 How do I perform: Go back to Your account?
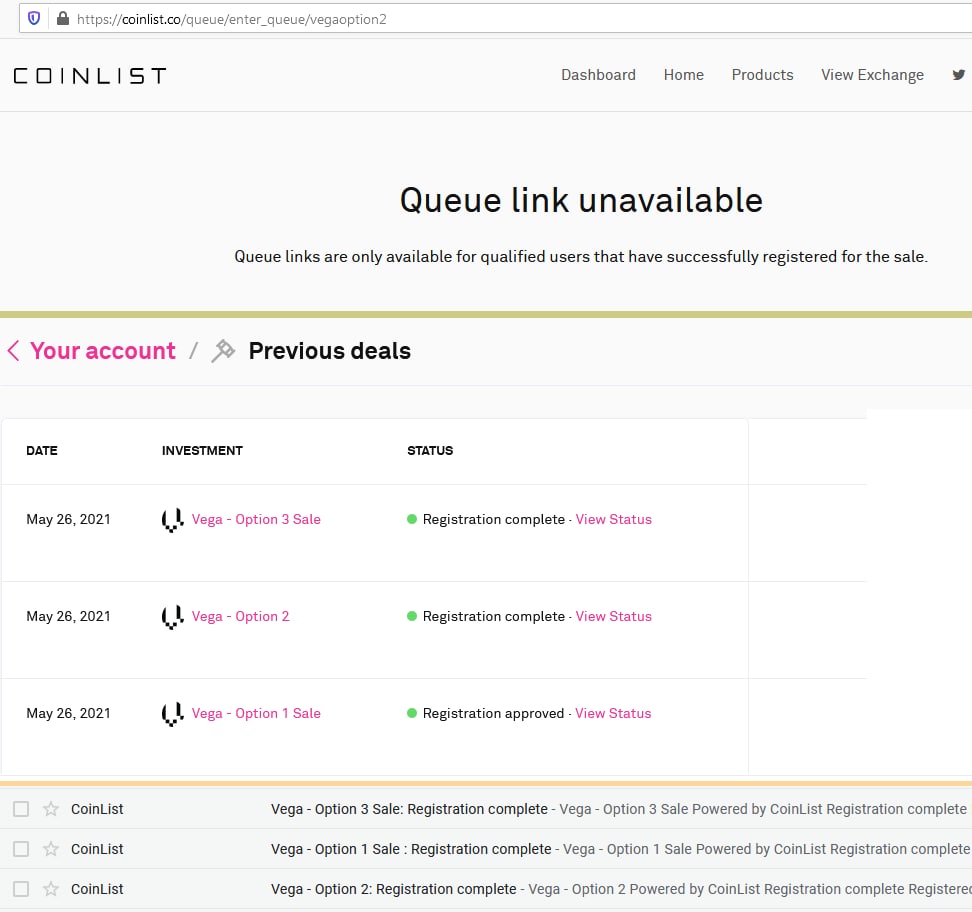[103, 351]
